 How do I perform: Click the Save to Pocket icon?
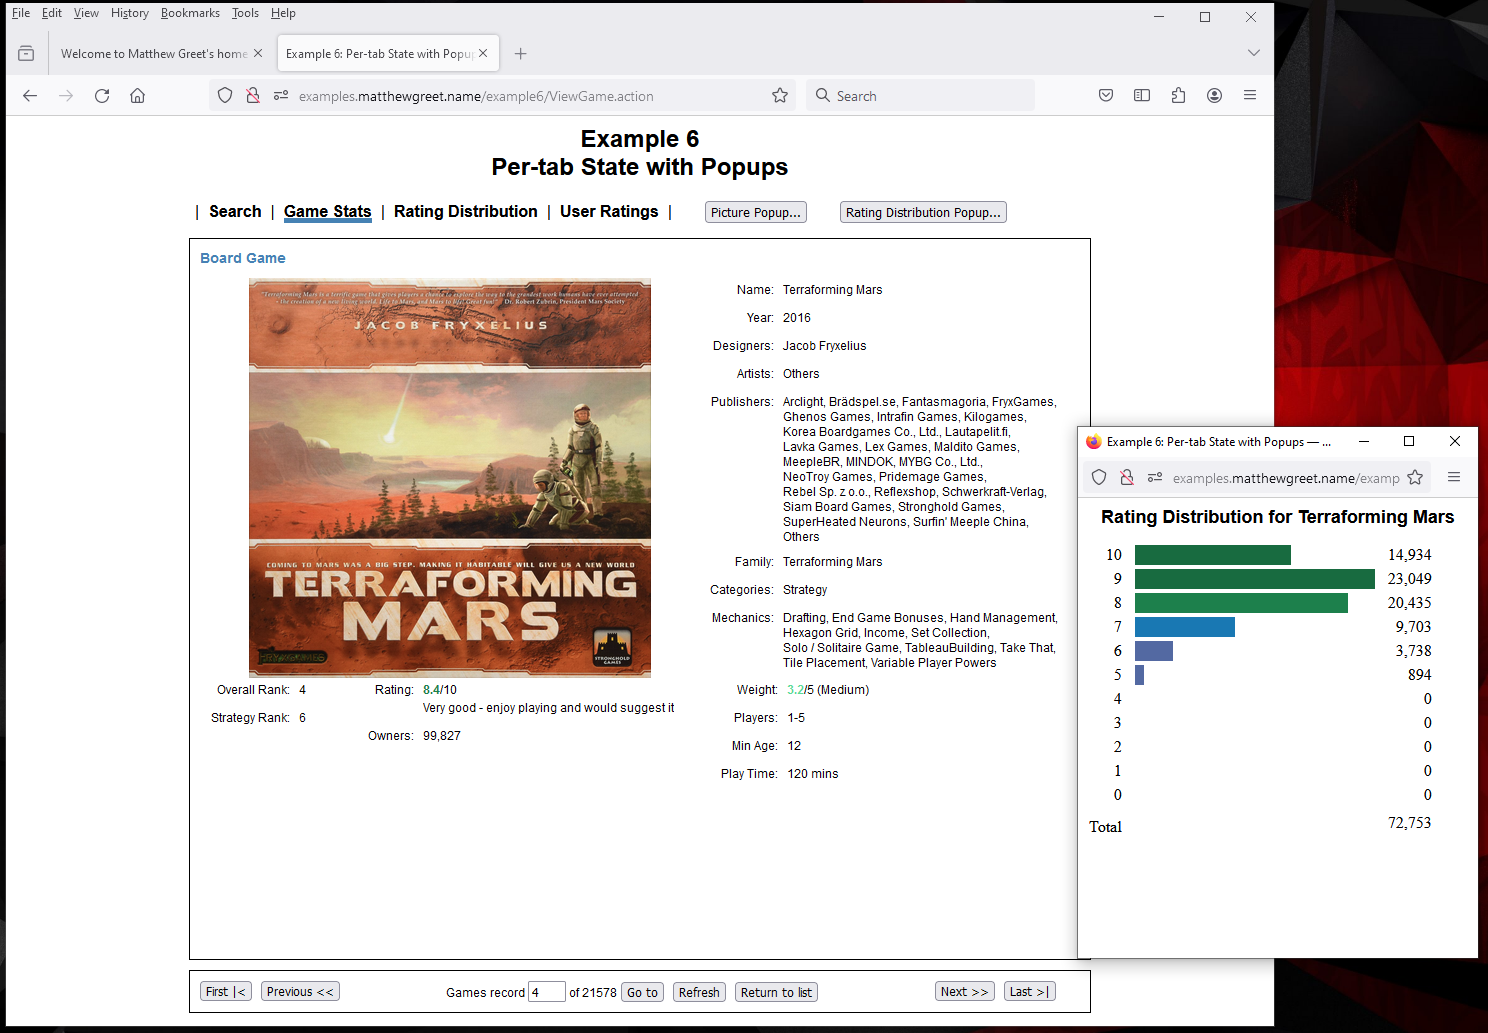pyautogui.click(x=1106, y=96)
